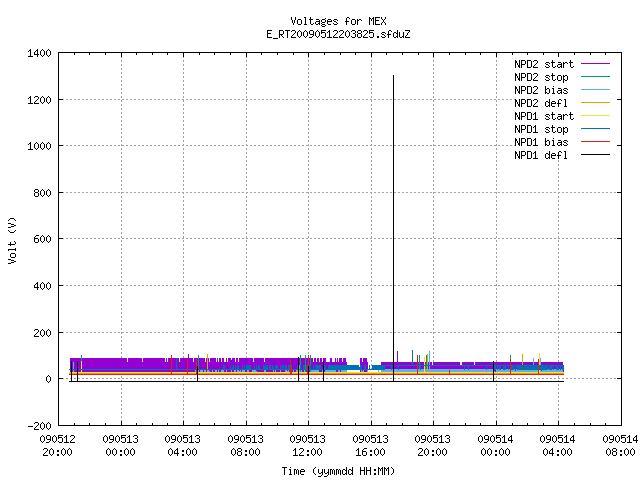Click the 400 y-axis tick label

tap(42, 286)
